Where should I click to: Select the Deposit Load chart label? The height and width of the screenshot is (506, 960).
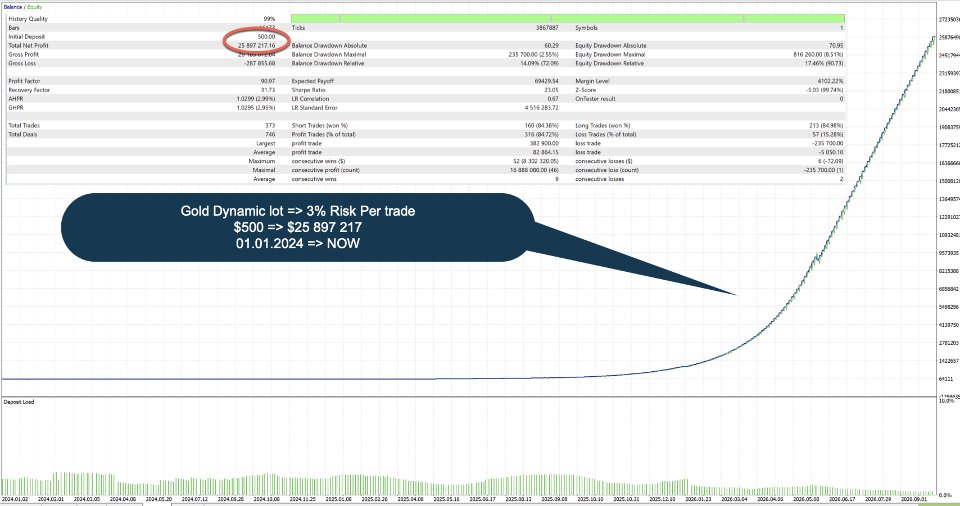click(x=19, y=402)
